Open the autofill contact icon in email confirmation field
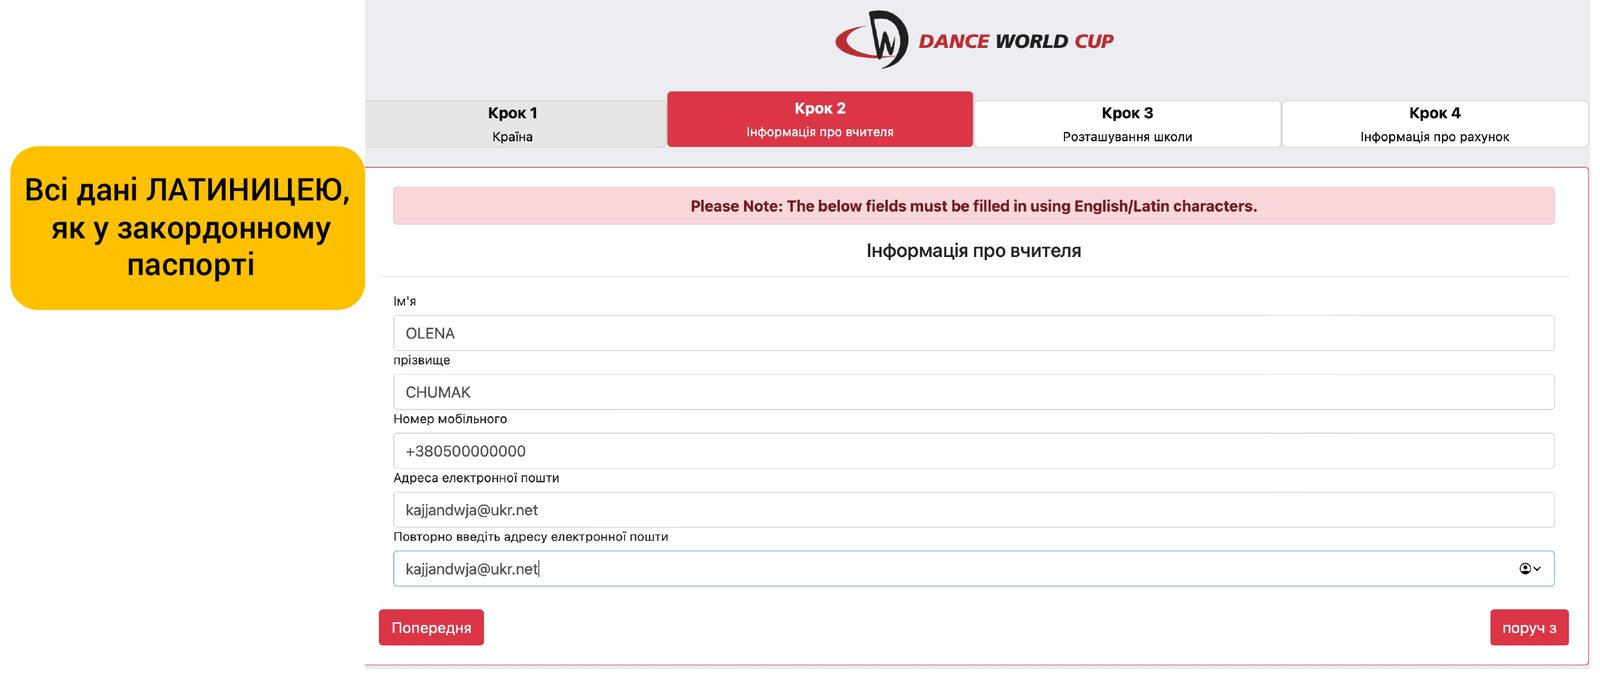This screenshot has width=1600, height=679. coord(1530,569)
